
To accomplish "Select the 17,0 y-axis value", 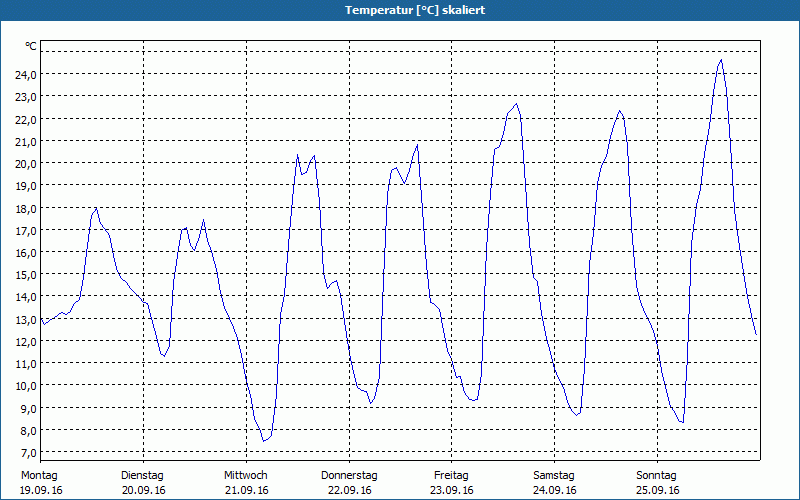I will tap(26, 230).
